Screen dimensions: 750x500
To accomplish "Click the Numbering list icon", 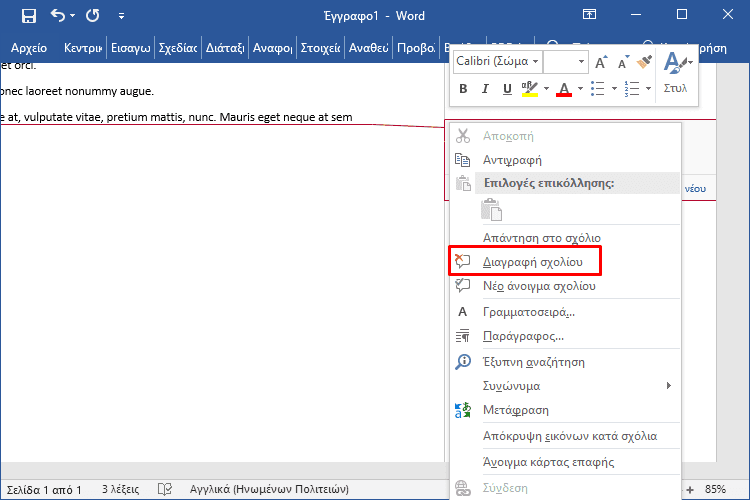I will [632, 89].
